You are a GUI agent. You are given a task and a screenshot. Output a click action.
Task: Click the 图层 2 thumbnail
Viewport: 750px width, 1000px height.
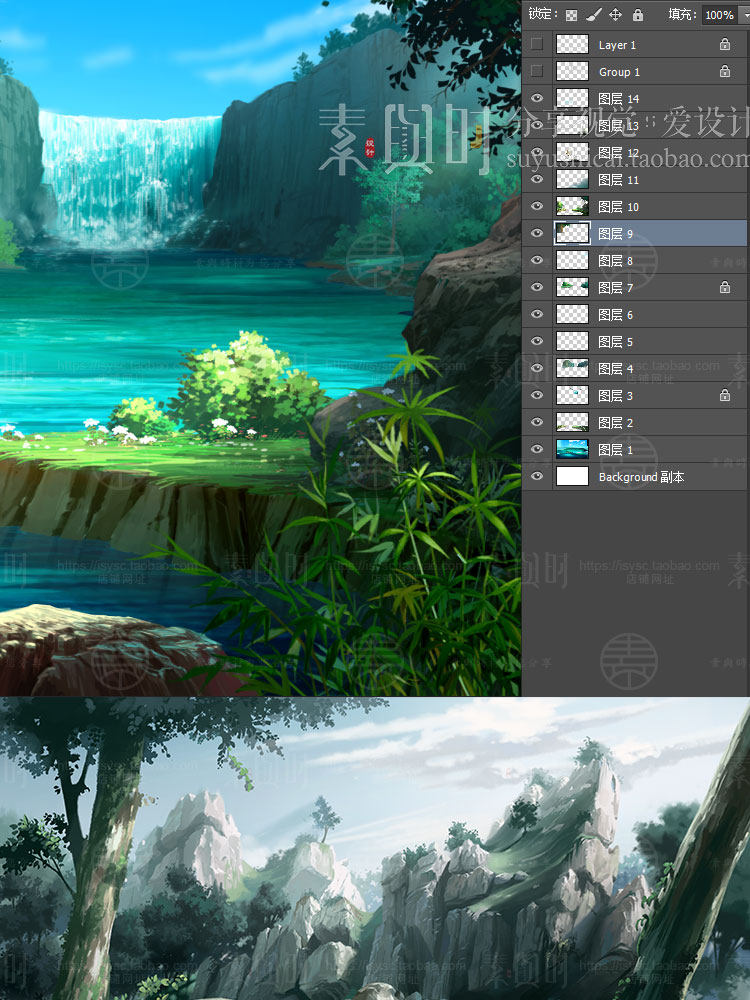(572, 422)
